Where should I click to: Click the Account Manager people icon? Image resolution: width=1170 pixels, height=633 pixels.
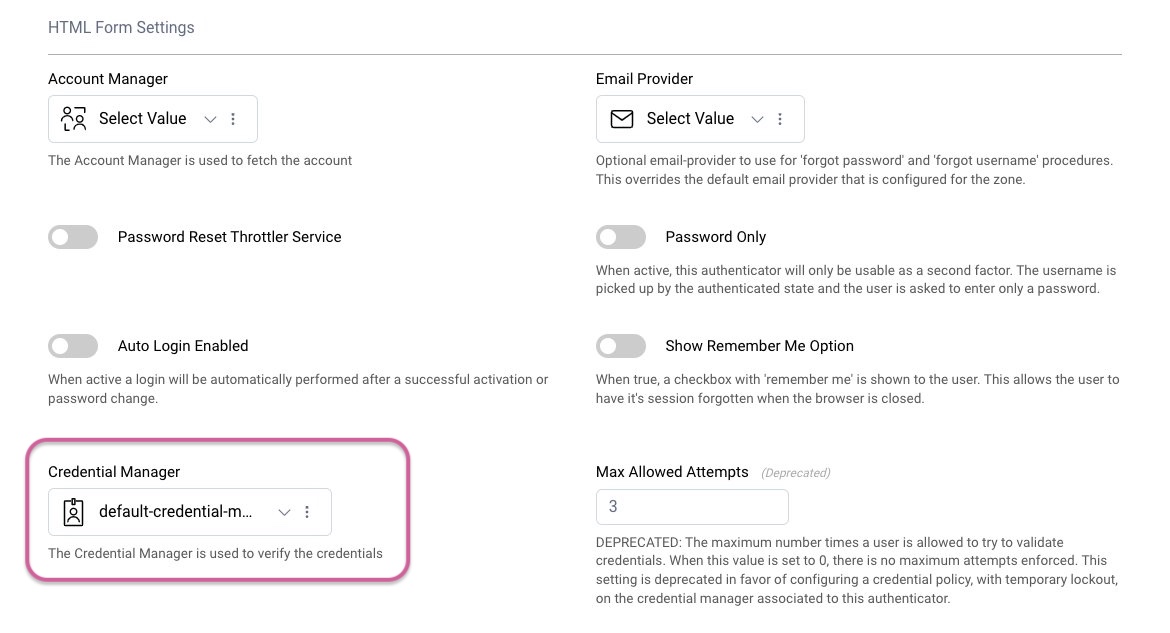[x=73, y=119]
